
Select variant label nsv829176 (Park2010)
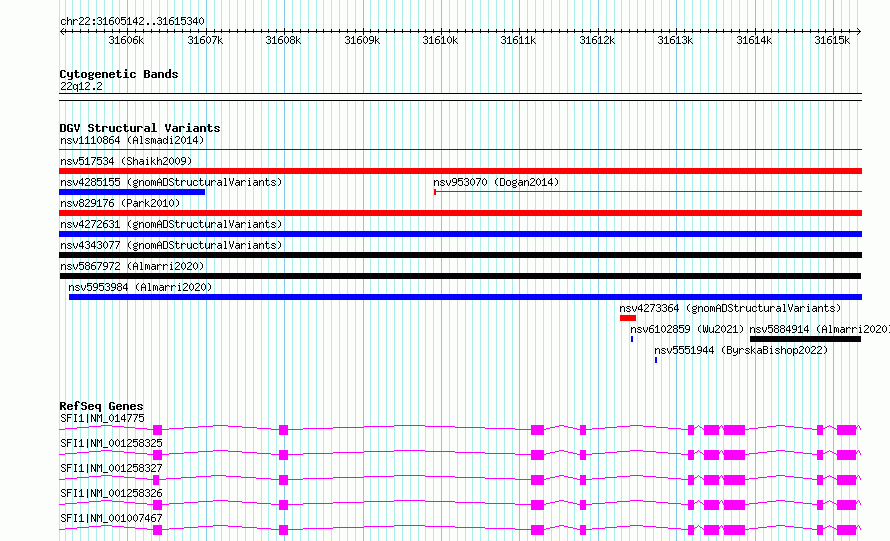(120, 203)
